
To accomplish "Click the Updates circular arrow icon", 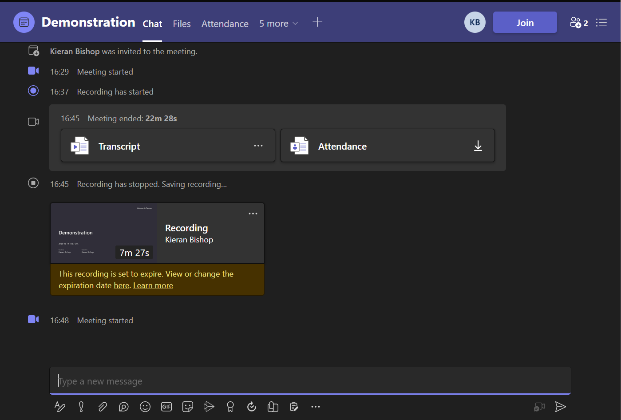I will (251, 407).
